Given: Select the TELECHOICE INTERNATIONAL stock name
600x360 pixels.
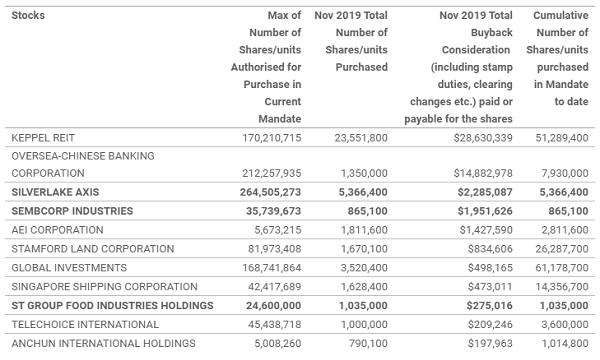Looking at the screenshot, I should click(85, 324).
